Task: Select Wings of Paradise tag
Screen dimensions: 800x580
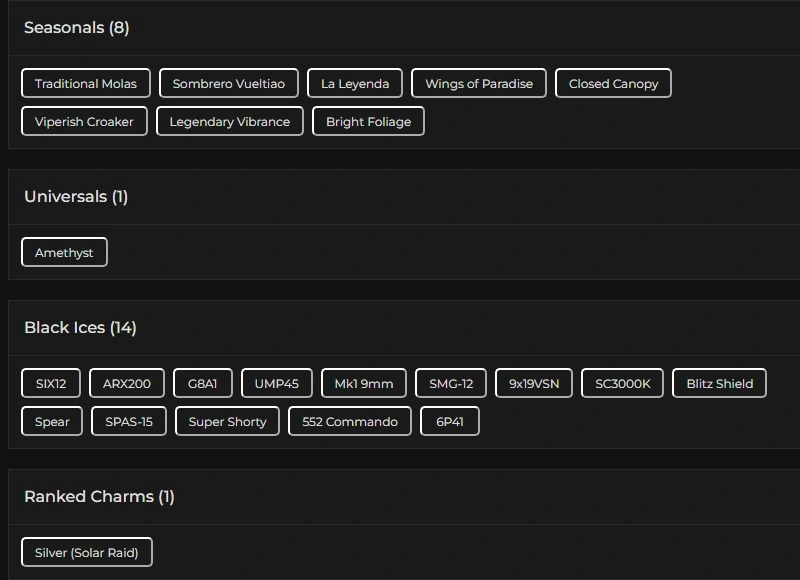Action: pos(479,84)
